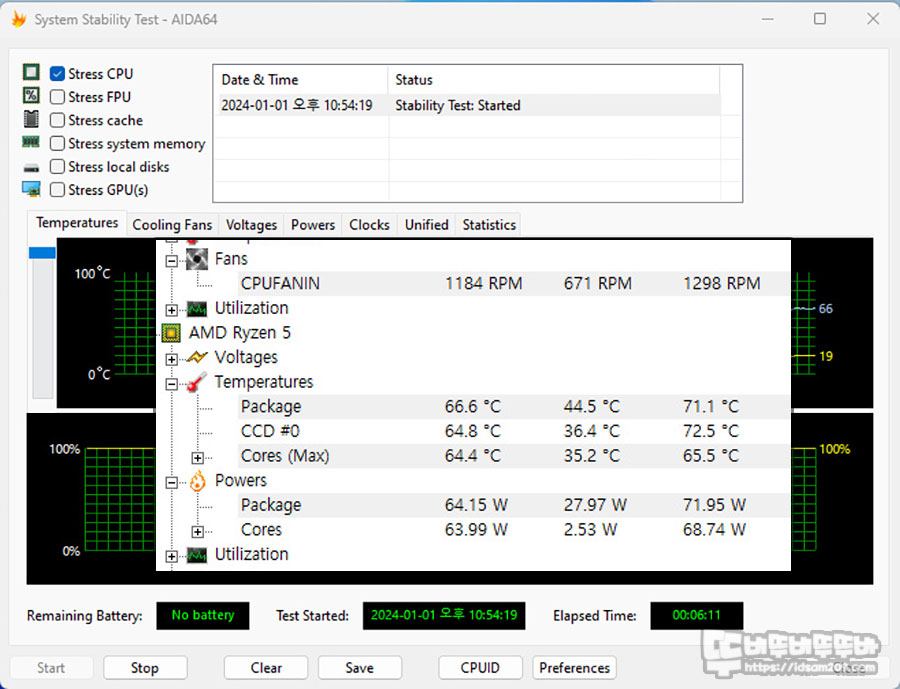Click the Clear button
This screenshot has width=900, height=689.
tap(266, 668)
